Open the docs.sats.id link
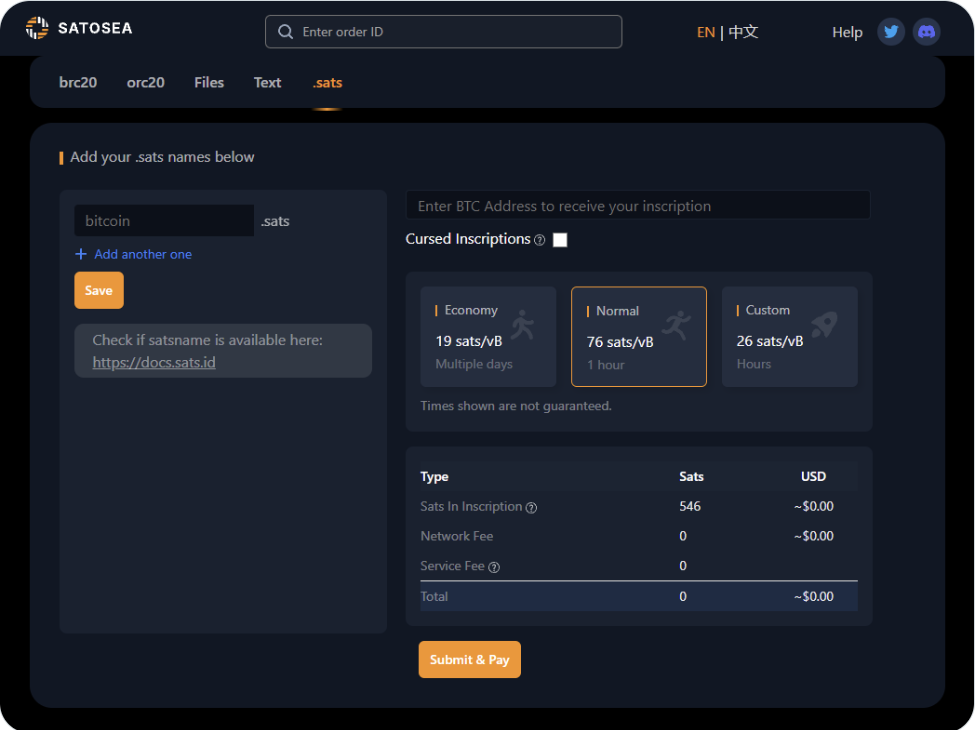 [x=154, y=362]
